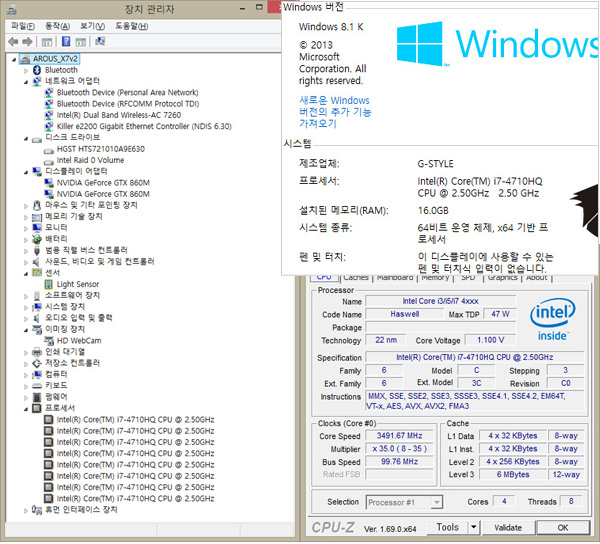Click the Light Sensor device icon
The image size is (600, 544).
click(x=49, y=284)
